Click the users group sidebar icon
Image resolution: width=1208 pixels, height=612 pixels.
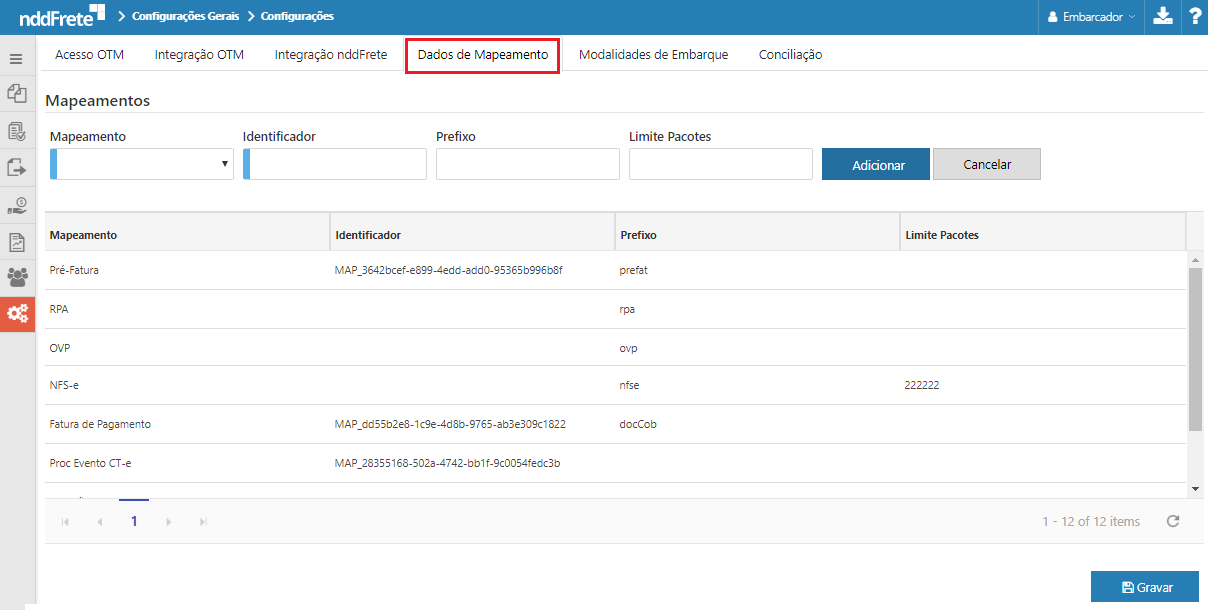tap(16, 278)
